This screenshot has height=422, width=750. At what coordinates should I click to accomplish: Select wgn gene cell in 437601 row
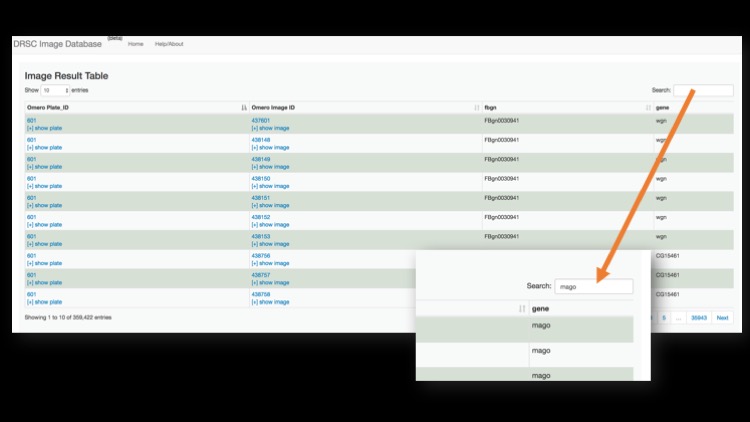point(661,121)
